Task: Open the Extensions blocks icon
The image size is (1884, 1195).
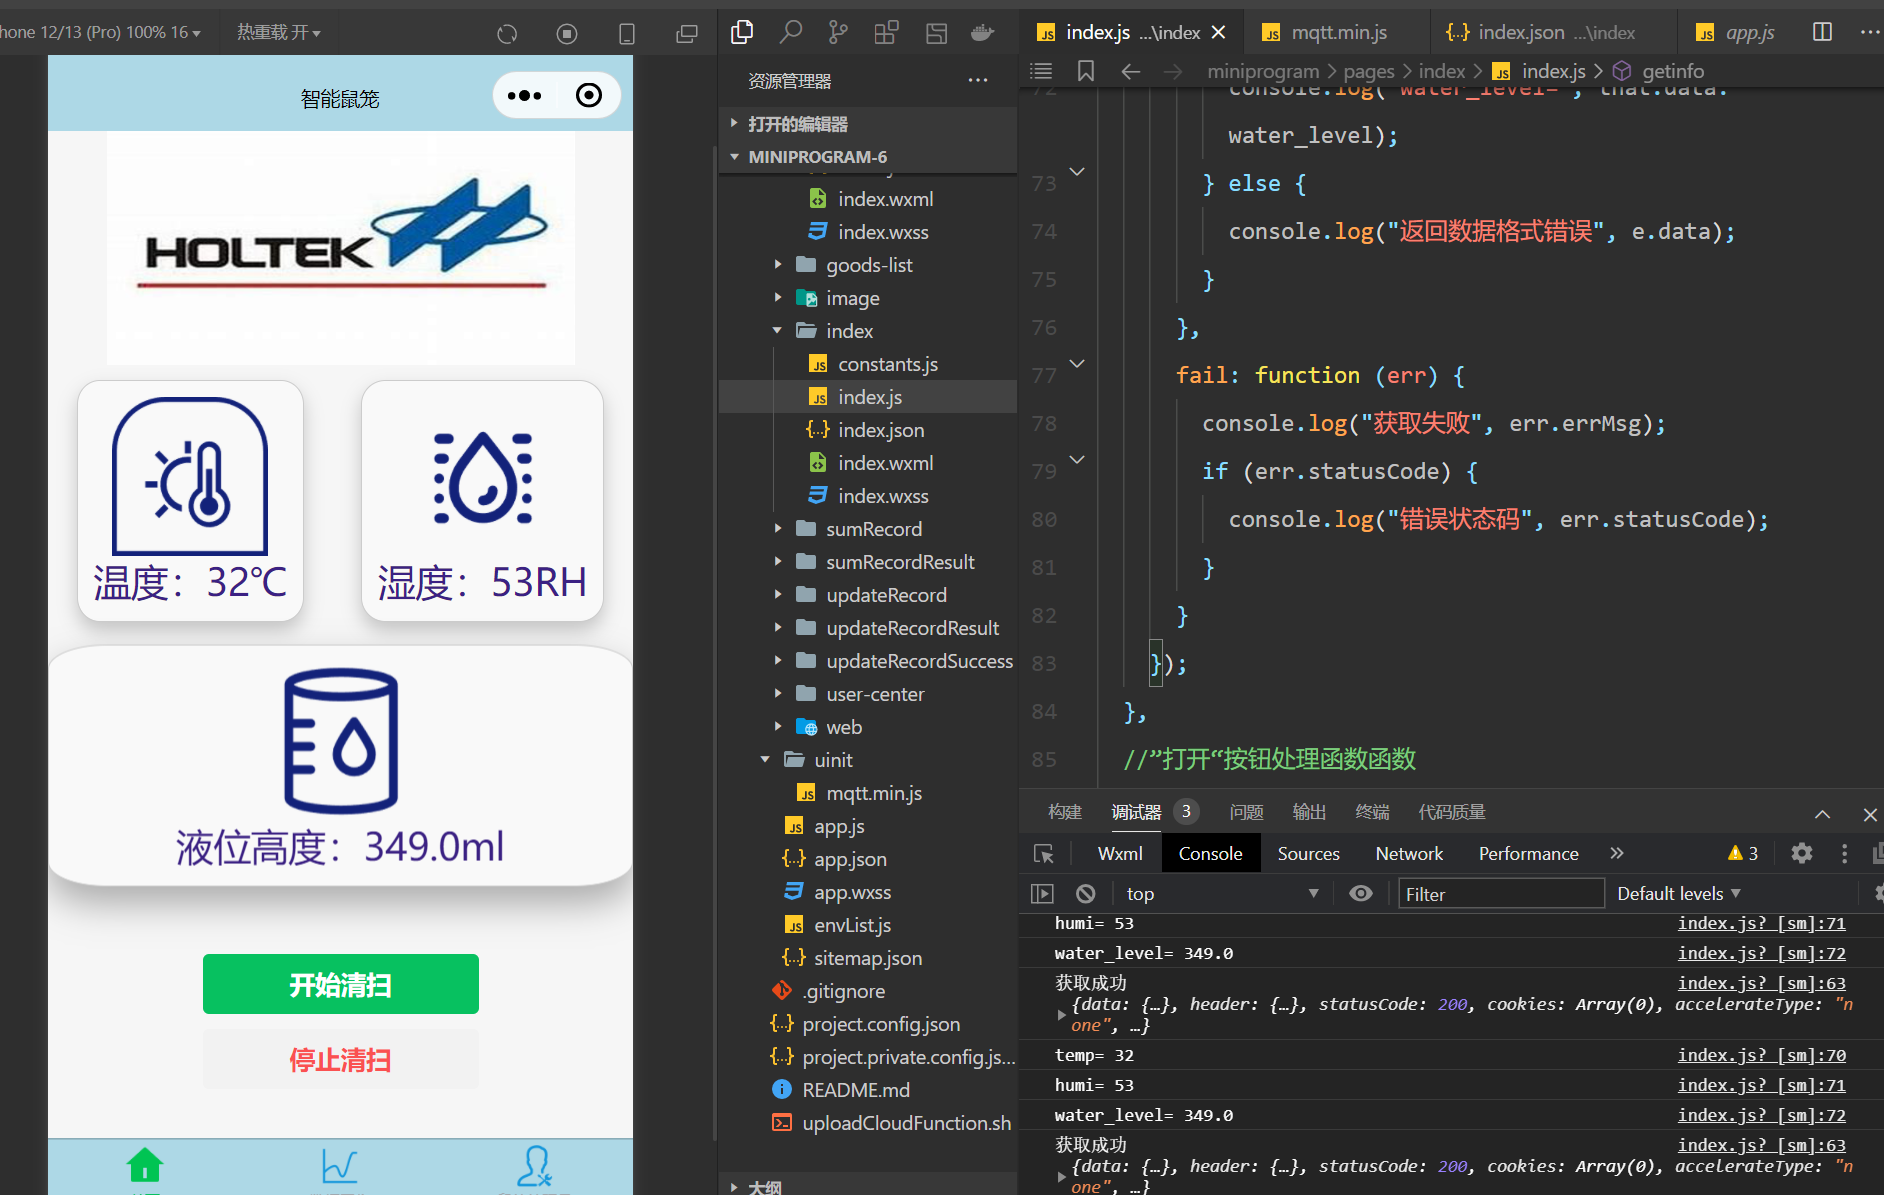Action: tap(886, 32)
